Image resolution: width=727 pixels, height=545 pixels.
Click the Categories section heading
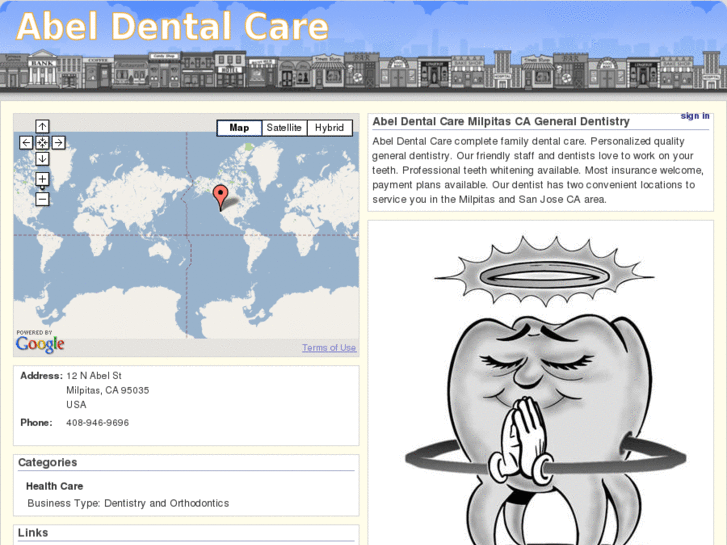[x=47, y=462]
